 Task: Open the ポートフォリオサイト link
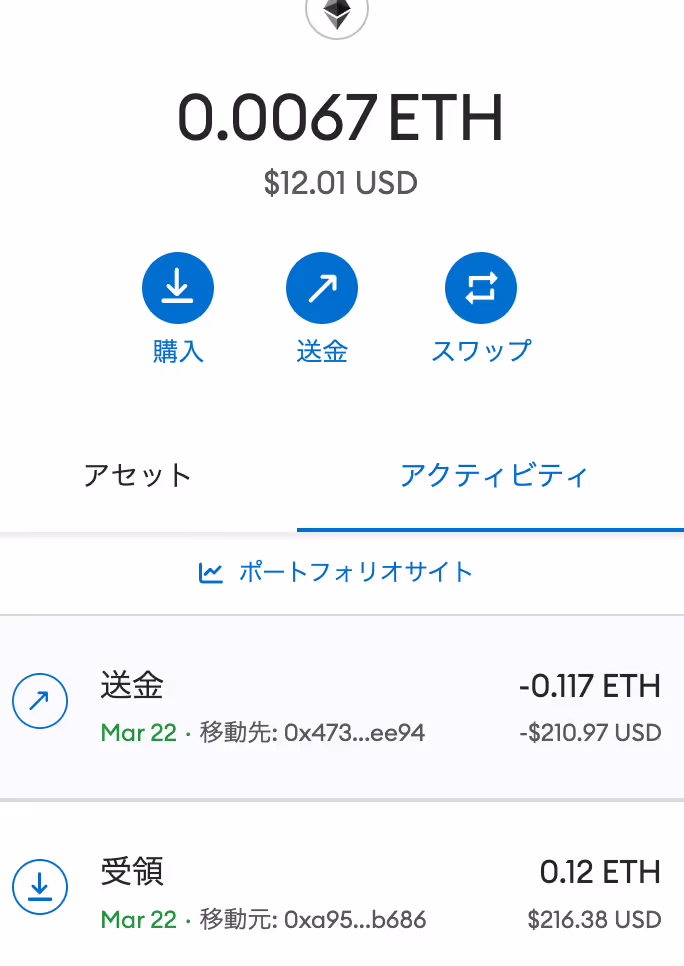point(355,573)
